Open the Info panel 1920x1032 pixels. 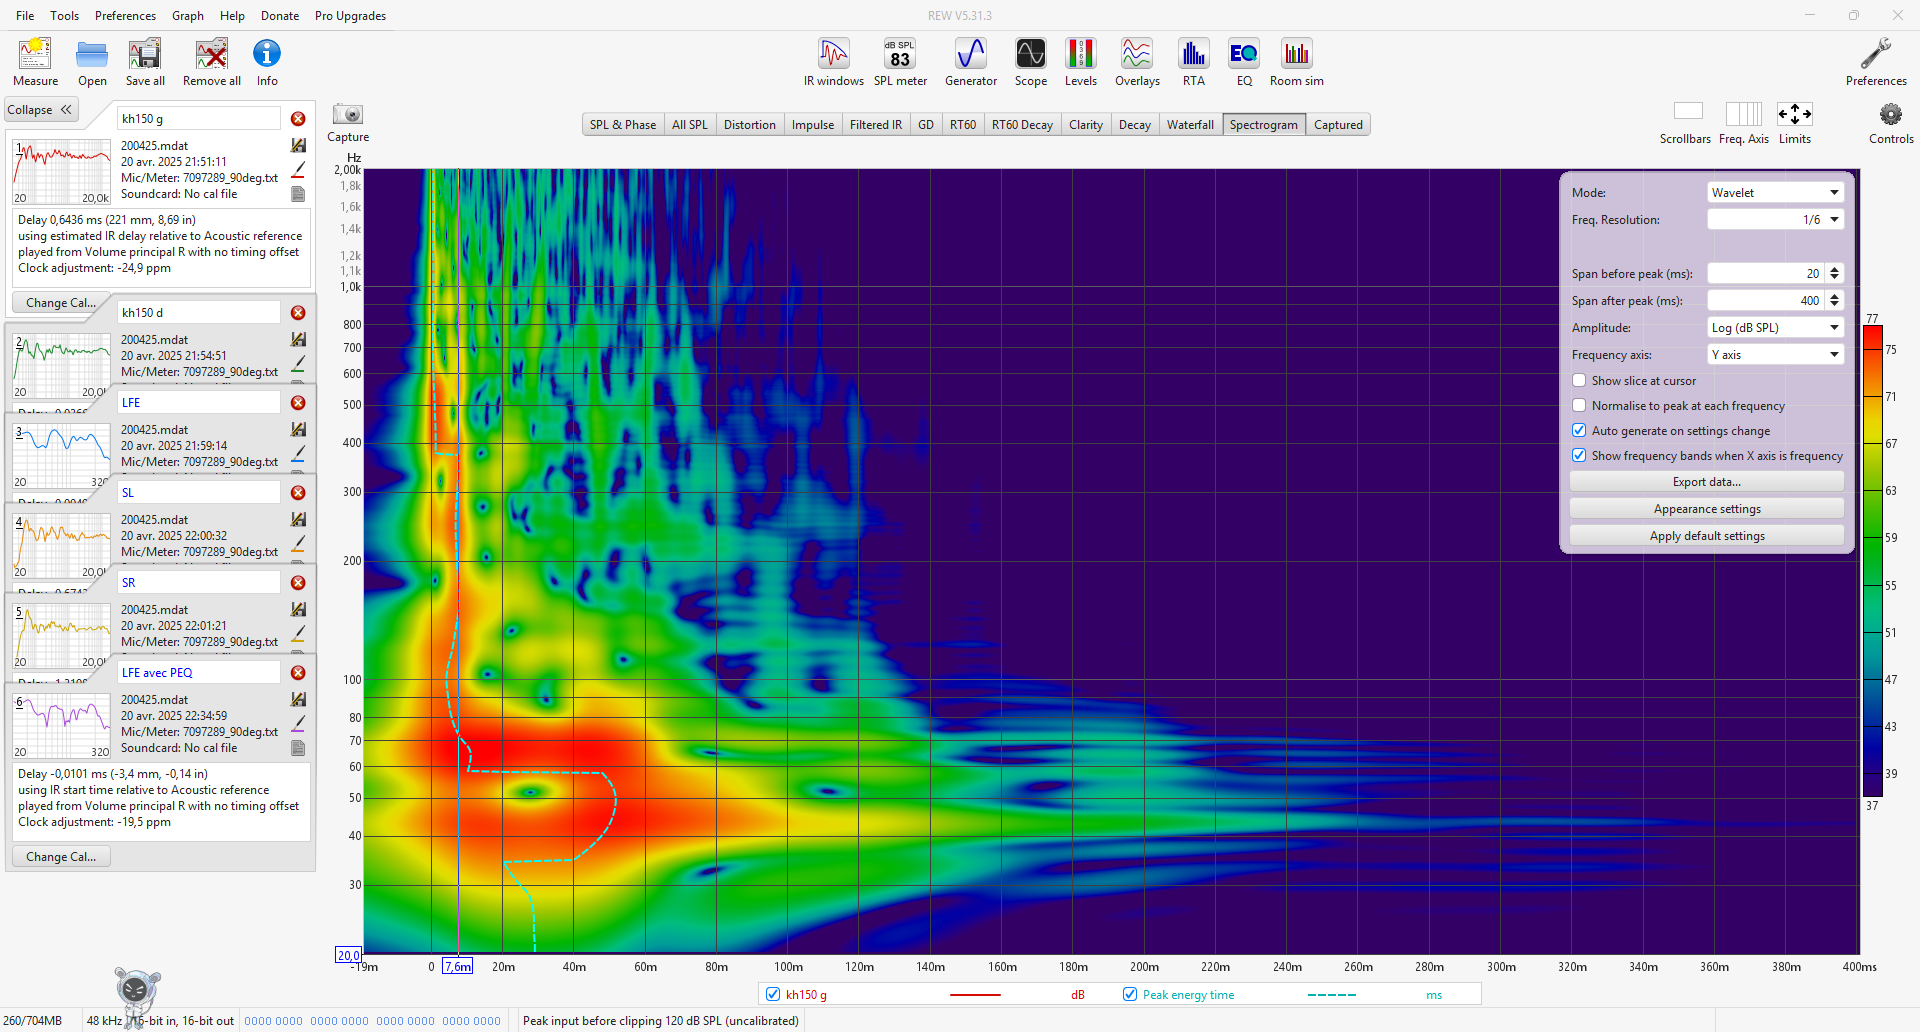coord(267,62)
